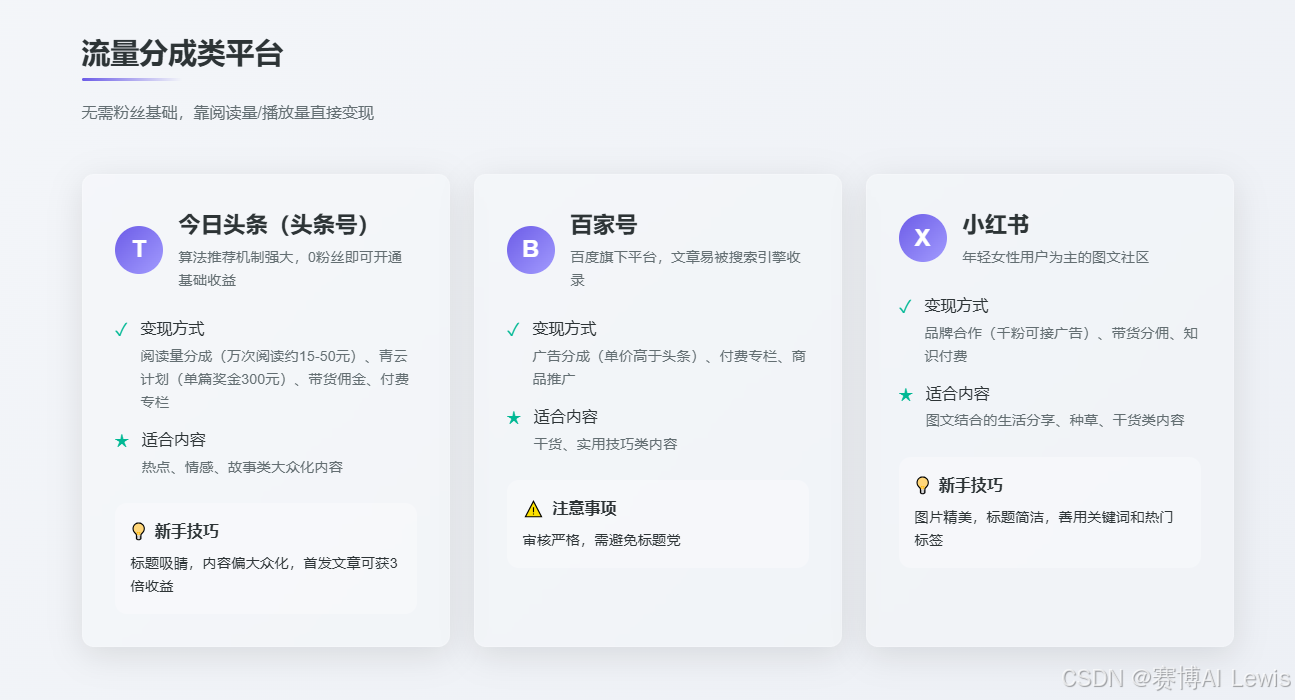The width and height of the screenshot is (1295, 700).
Task: Click the description 年轻女性用户为主的图文社区
Action: click(1056, 257)
